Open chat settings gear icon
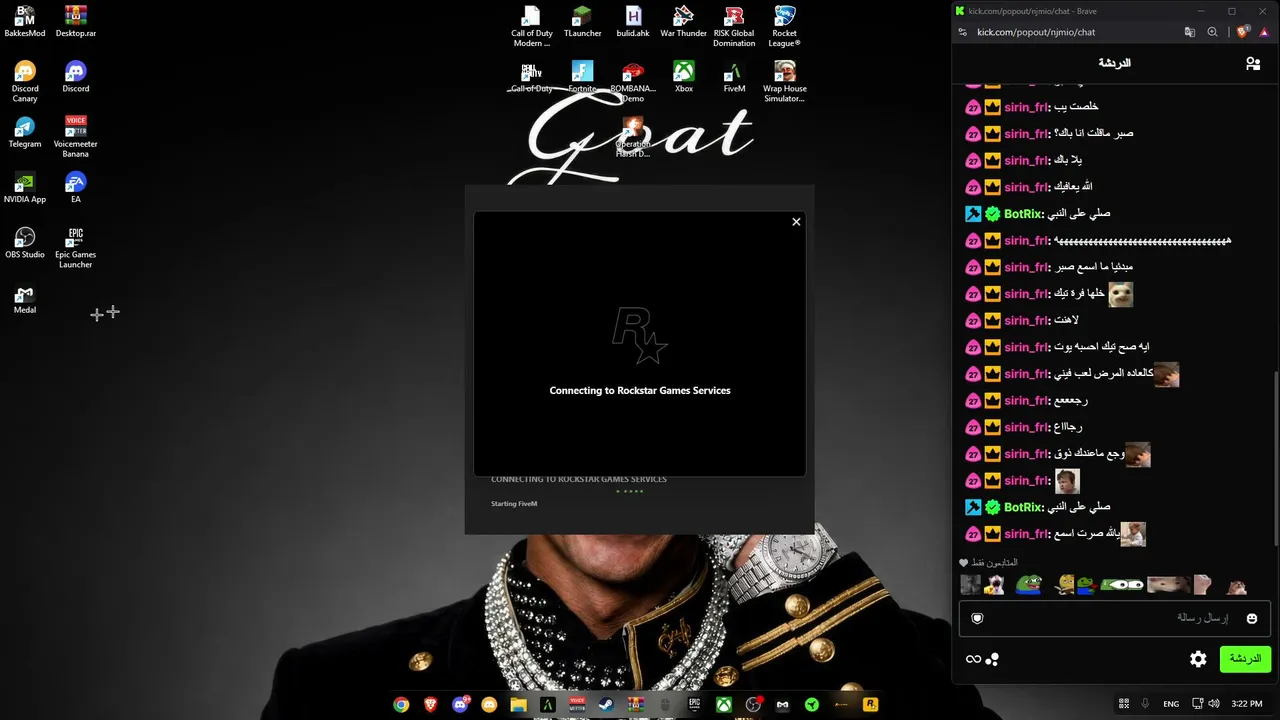Screen dimensions: 1280x720 pos(1198,659)
